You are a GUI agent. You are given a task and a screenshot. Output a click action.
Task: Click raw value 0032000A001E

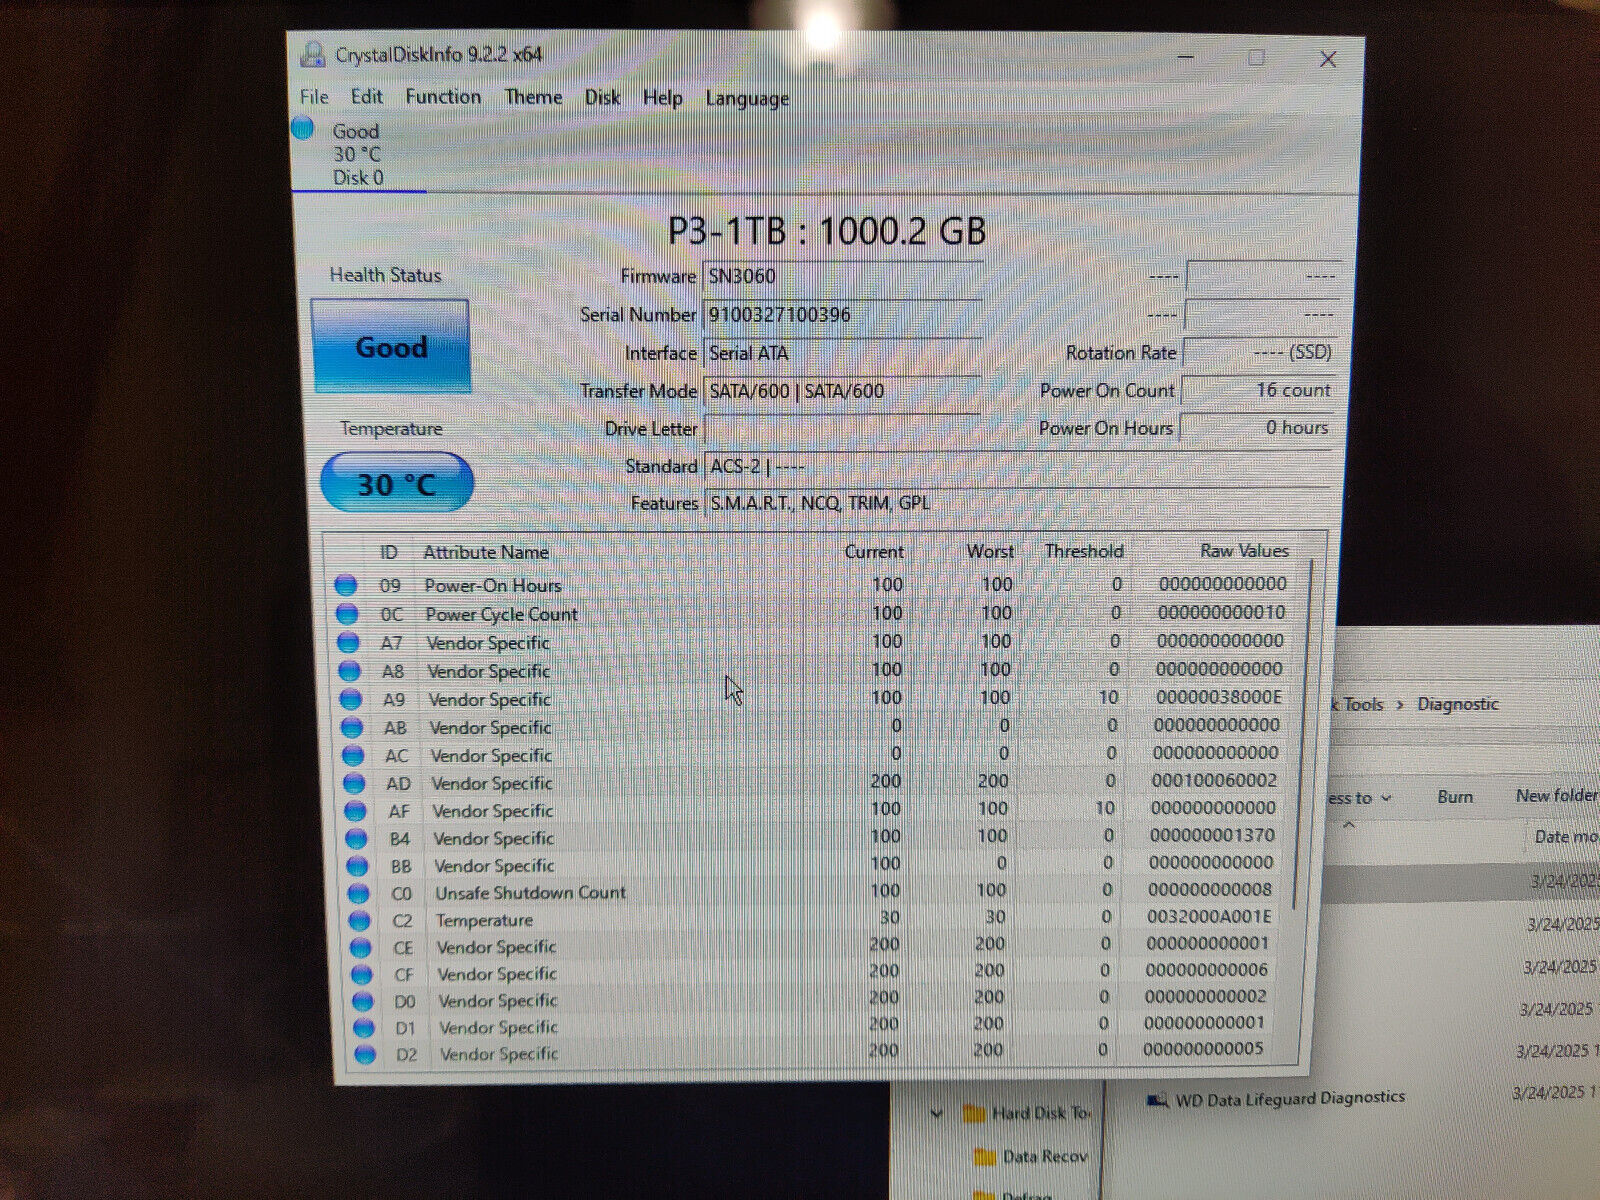click(x=1209, y=916)
